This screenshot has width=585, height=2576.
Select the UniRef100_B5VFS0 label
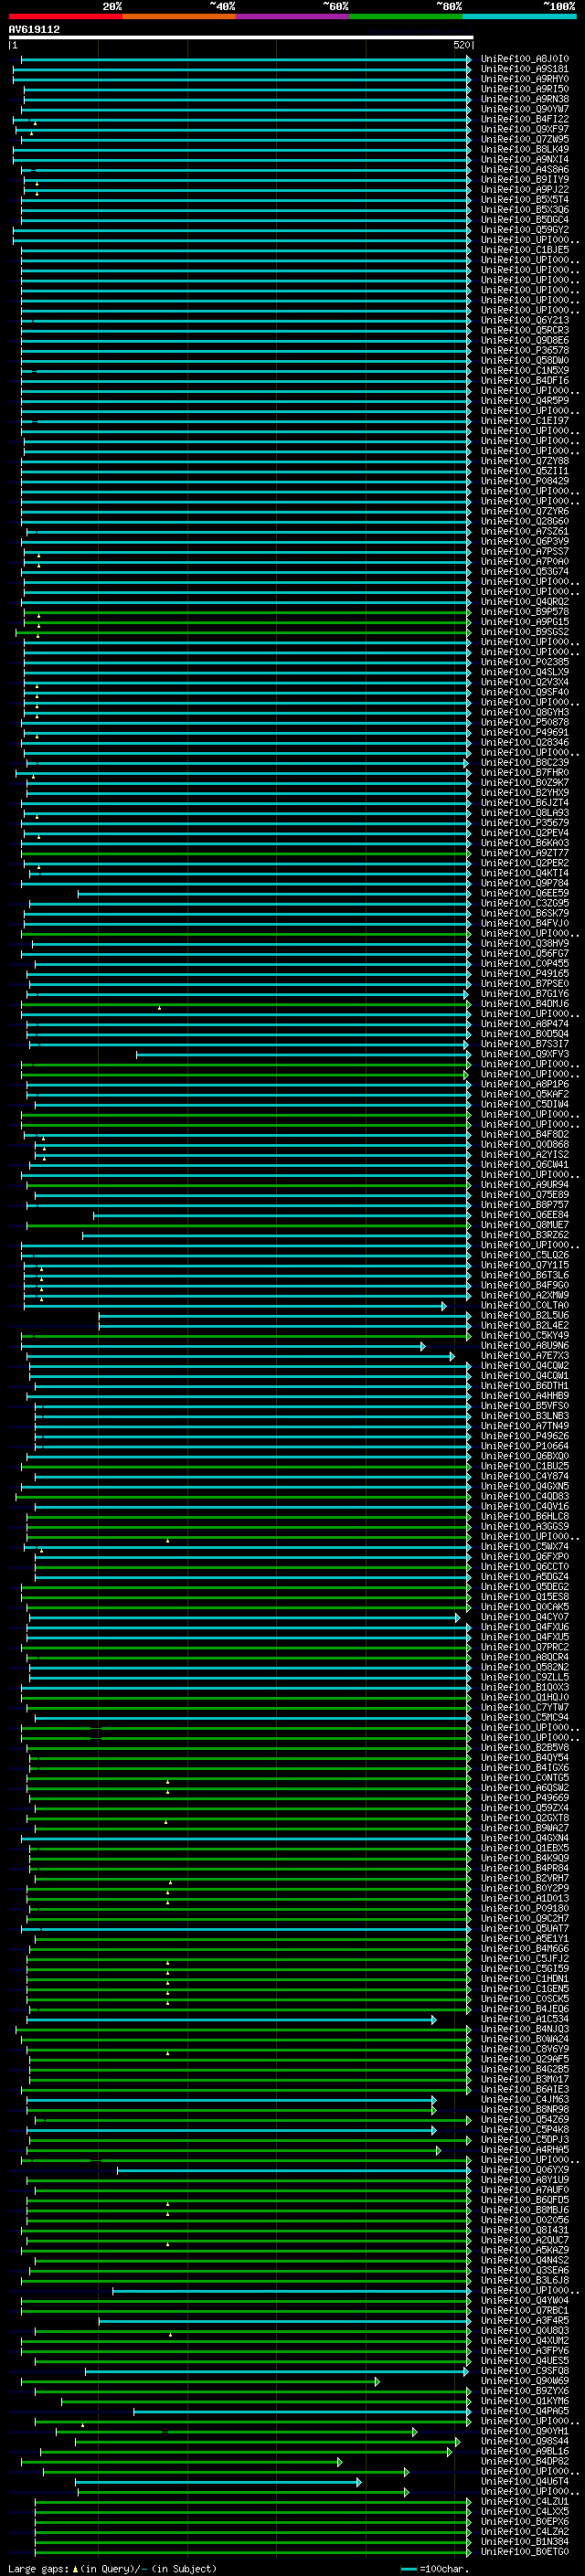[x=525, y=1405]
